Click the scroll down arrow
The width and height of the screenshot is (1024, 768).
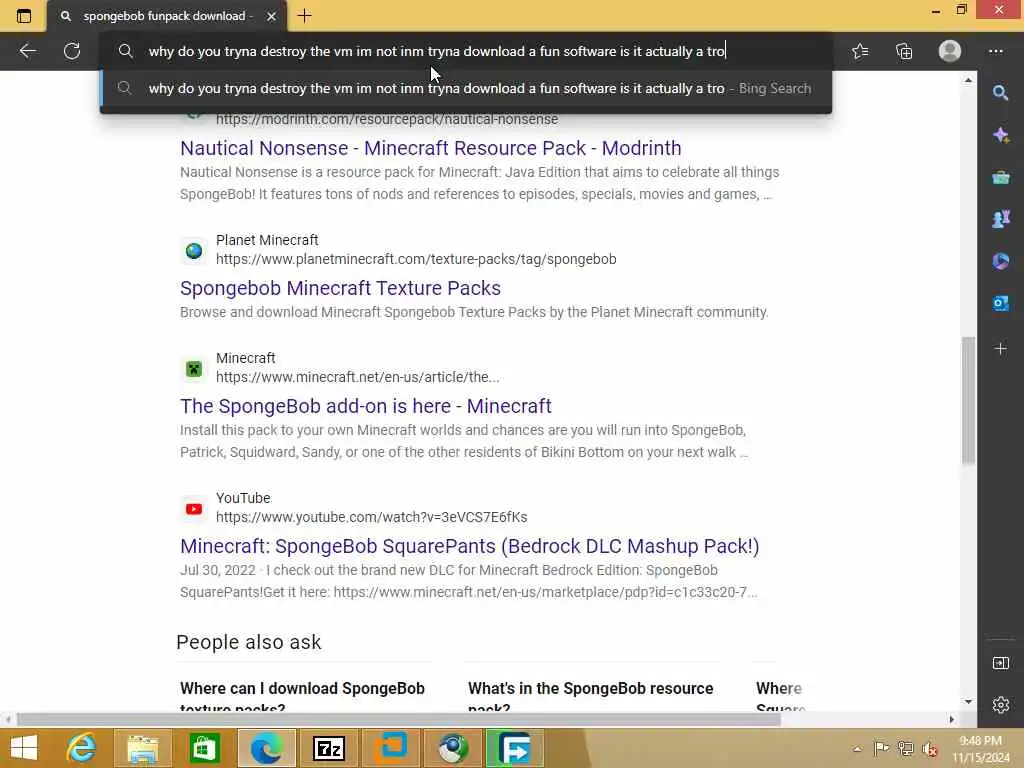pos(968,702)
